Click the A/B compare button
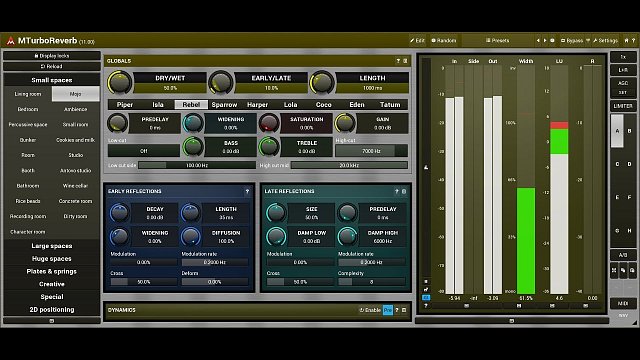This screenshot has width=640, height=360. tap(623, 255)
